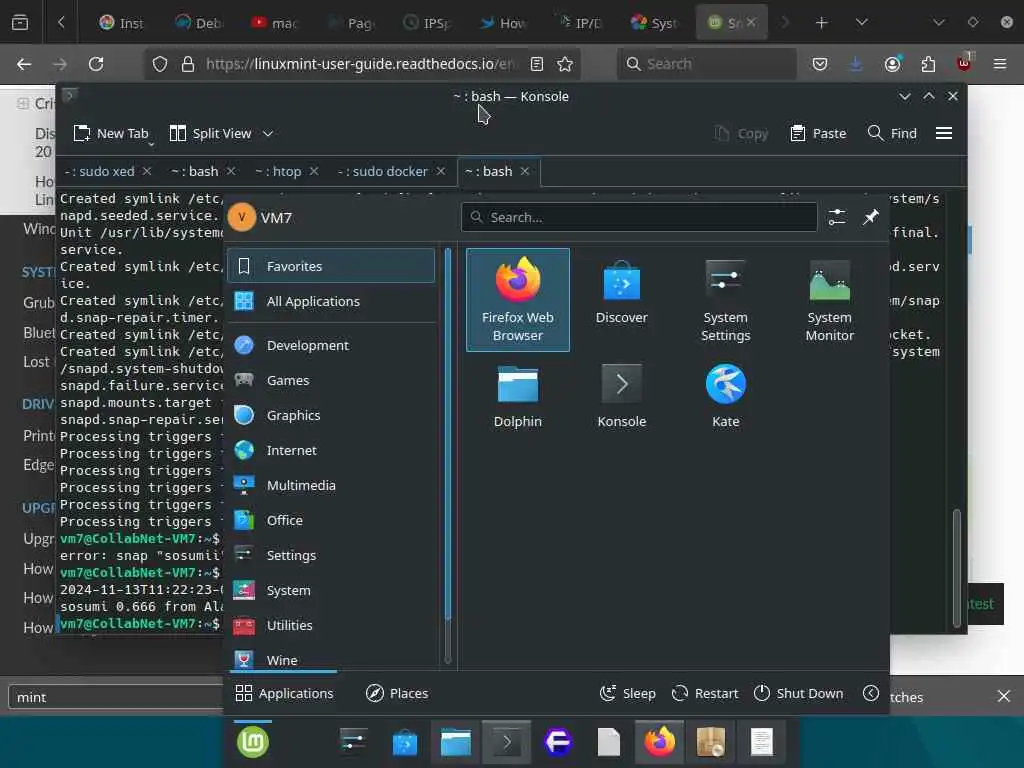Open the Development category

(x=331, y=345)
